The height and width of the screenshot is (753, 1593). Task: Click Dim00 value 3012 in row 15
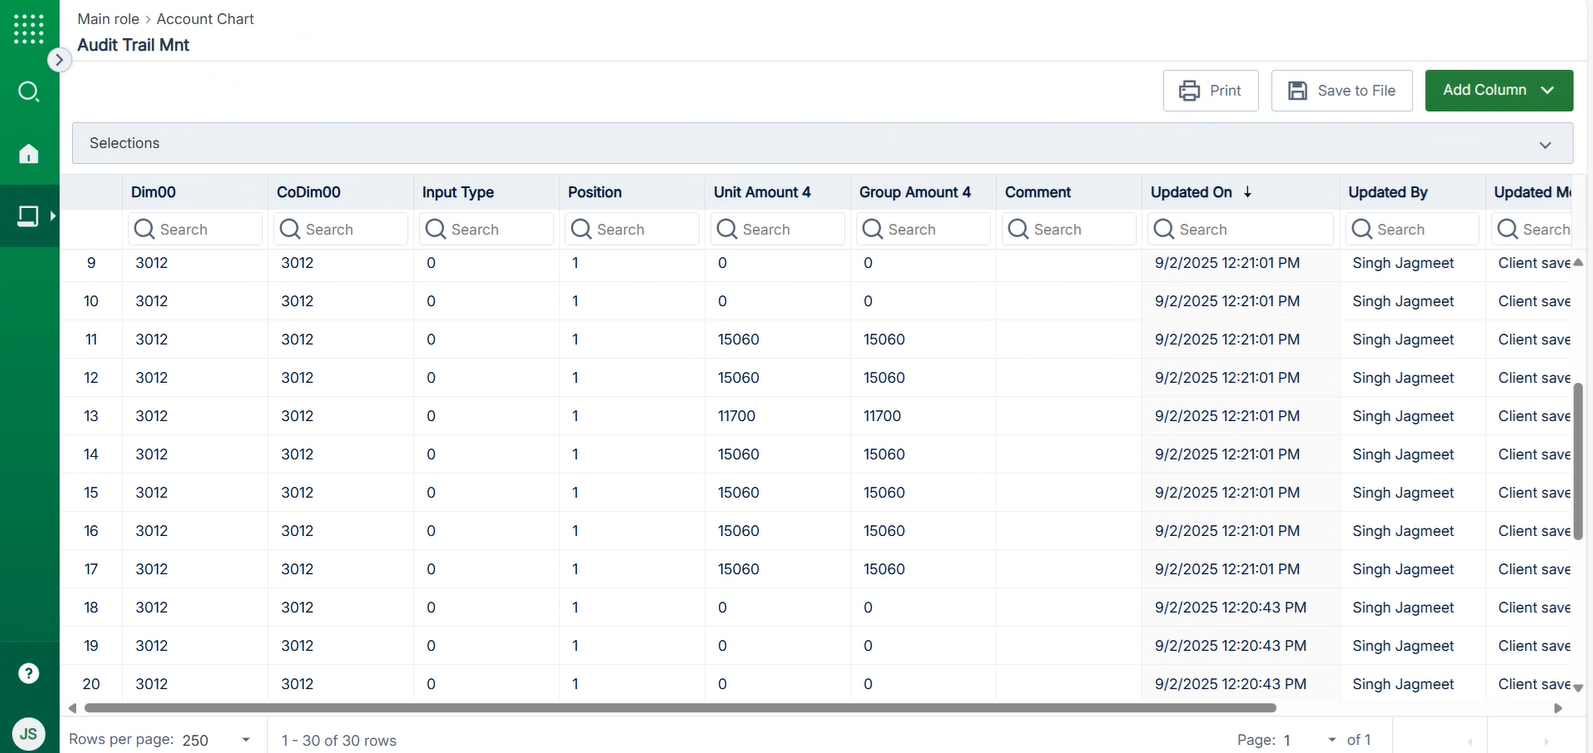152,493
